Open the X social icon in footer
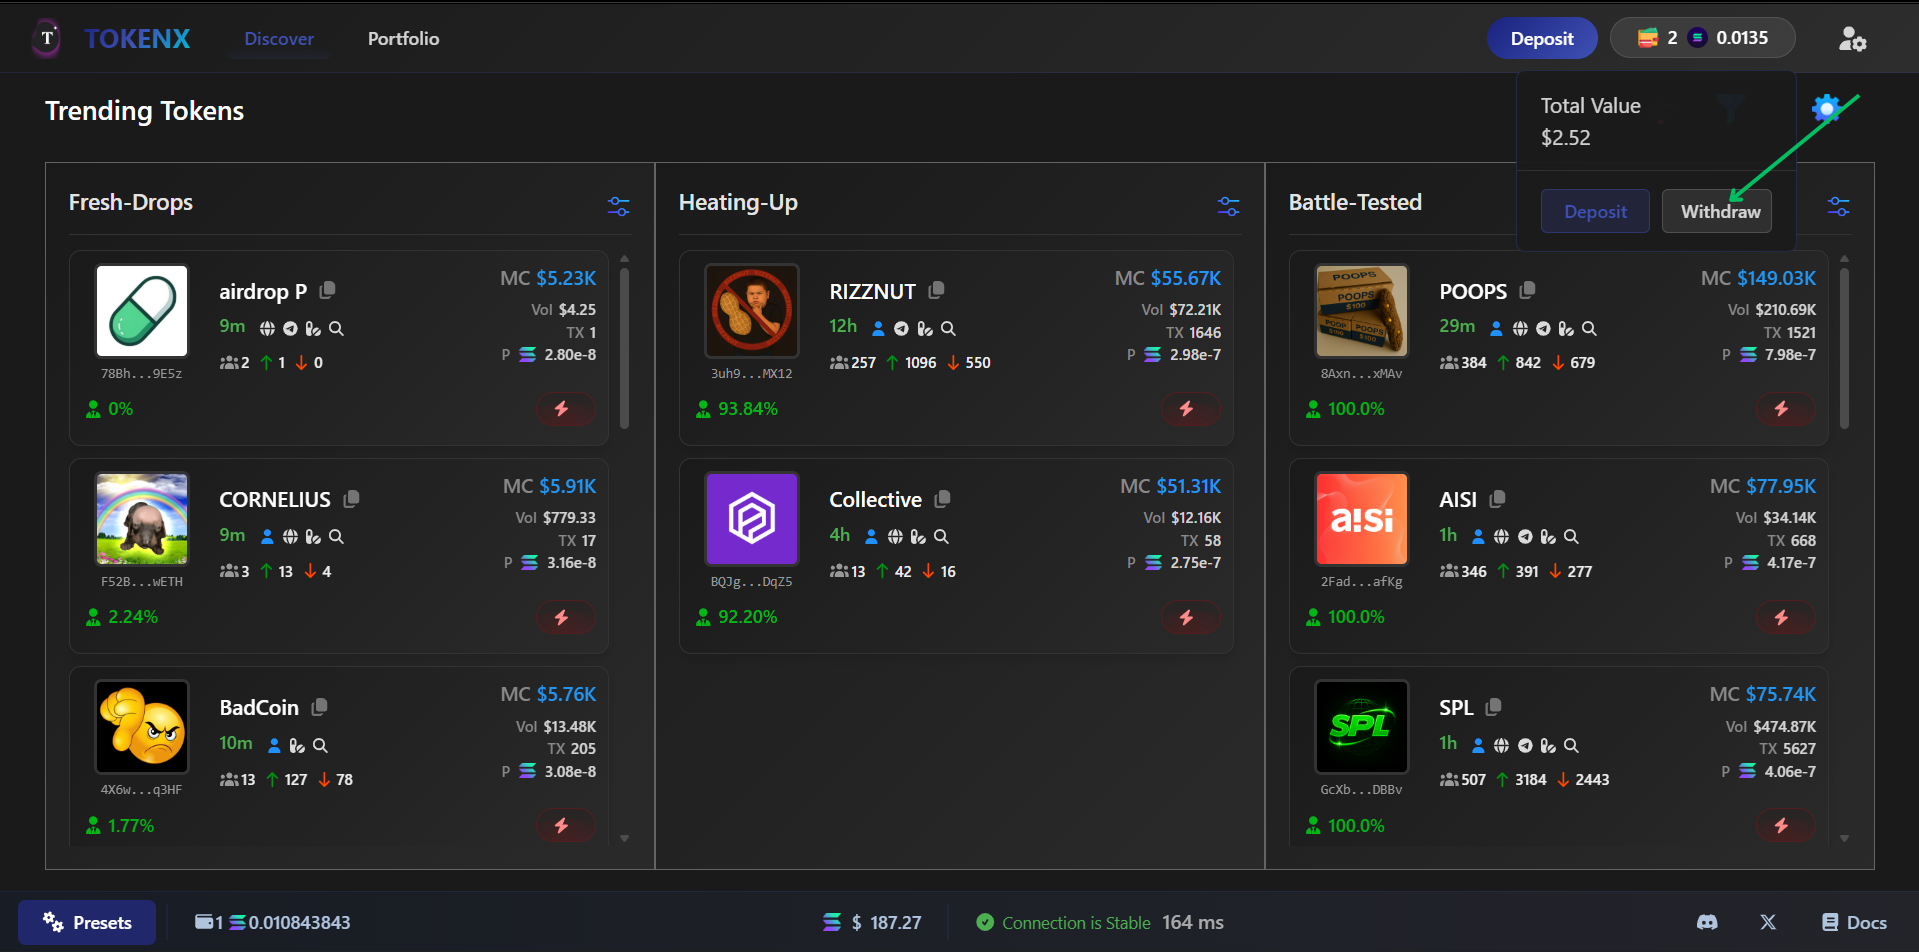 [1768, 922]
